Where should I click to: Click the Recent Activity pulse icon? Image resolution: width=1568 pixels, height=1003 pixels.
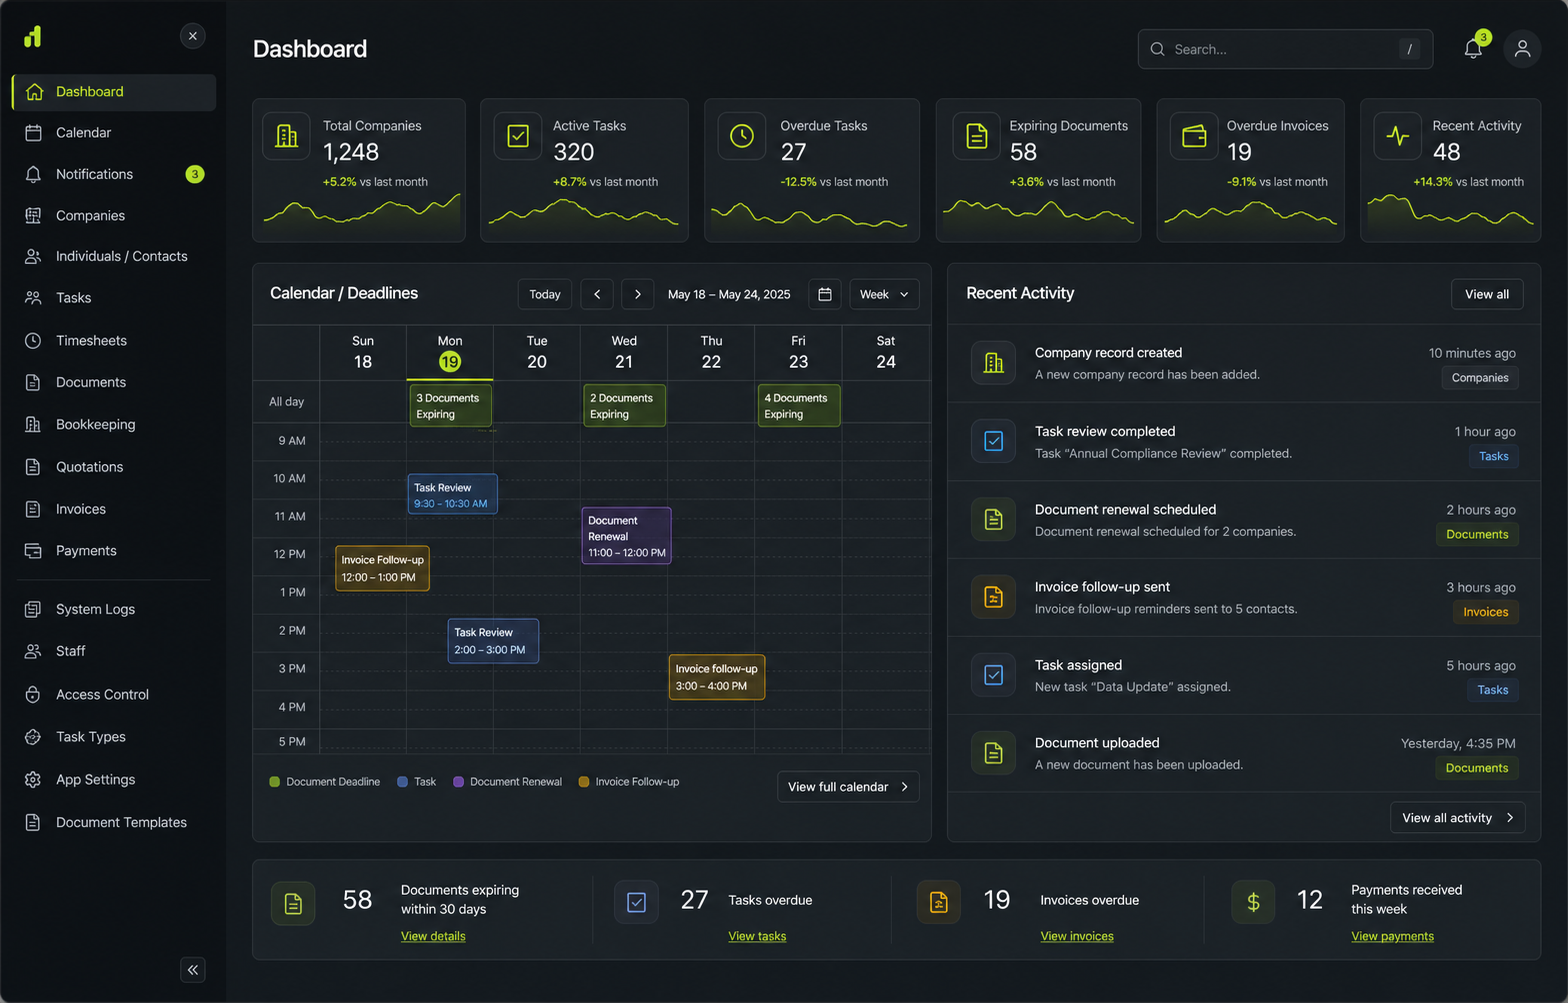tap(1398, 136)
